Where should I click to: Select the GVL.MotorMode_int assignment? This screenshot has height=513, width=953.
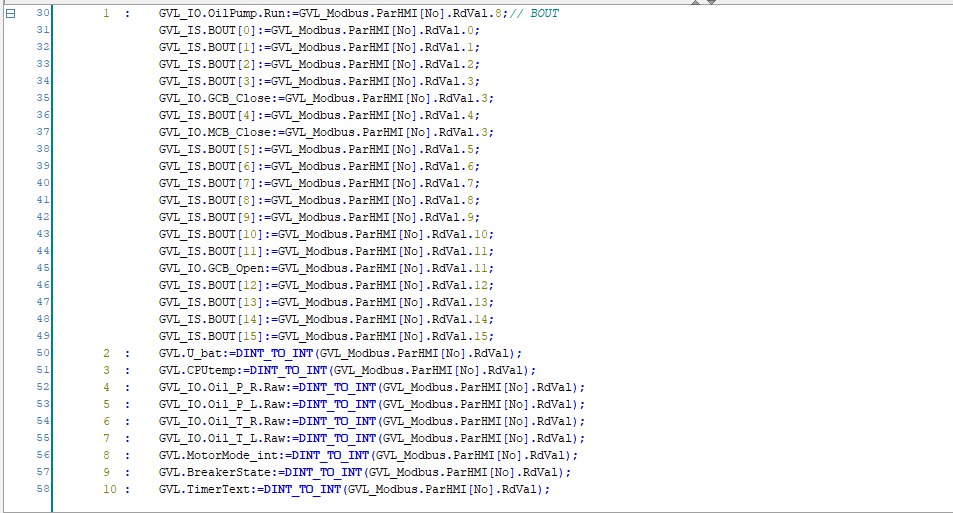[x=368, y=456]
